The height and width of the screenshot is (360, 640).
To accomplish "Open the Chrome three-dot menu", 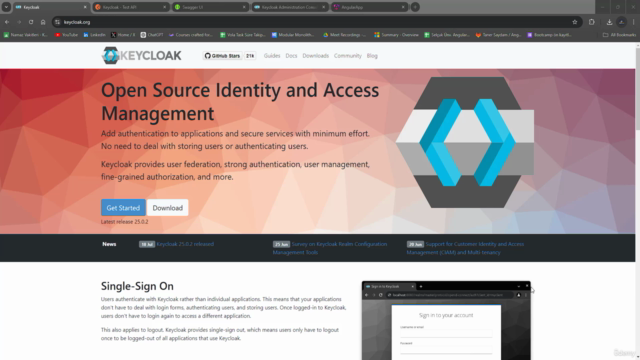I will [x=633, y=22].
